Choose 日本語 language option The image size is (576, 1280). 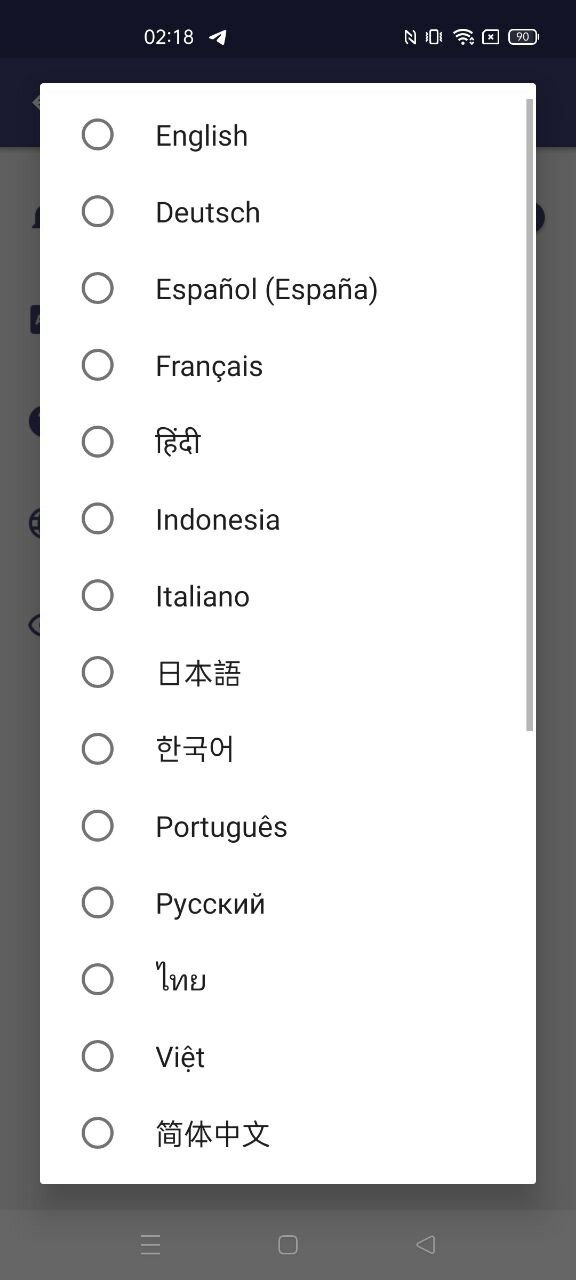(97, 673)
